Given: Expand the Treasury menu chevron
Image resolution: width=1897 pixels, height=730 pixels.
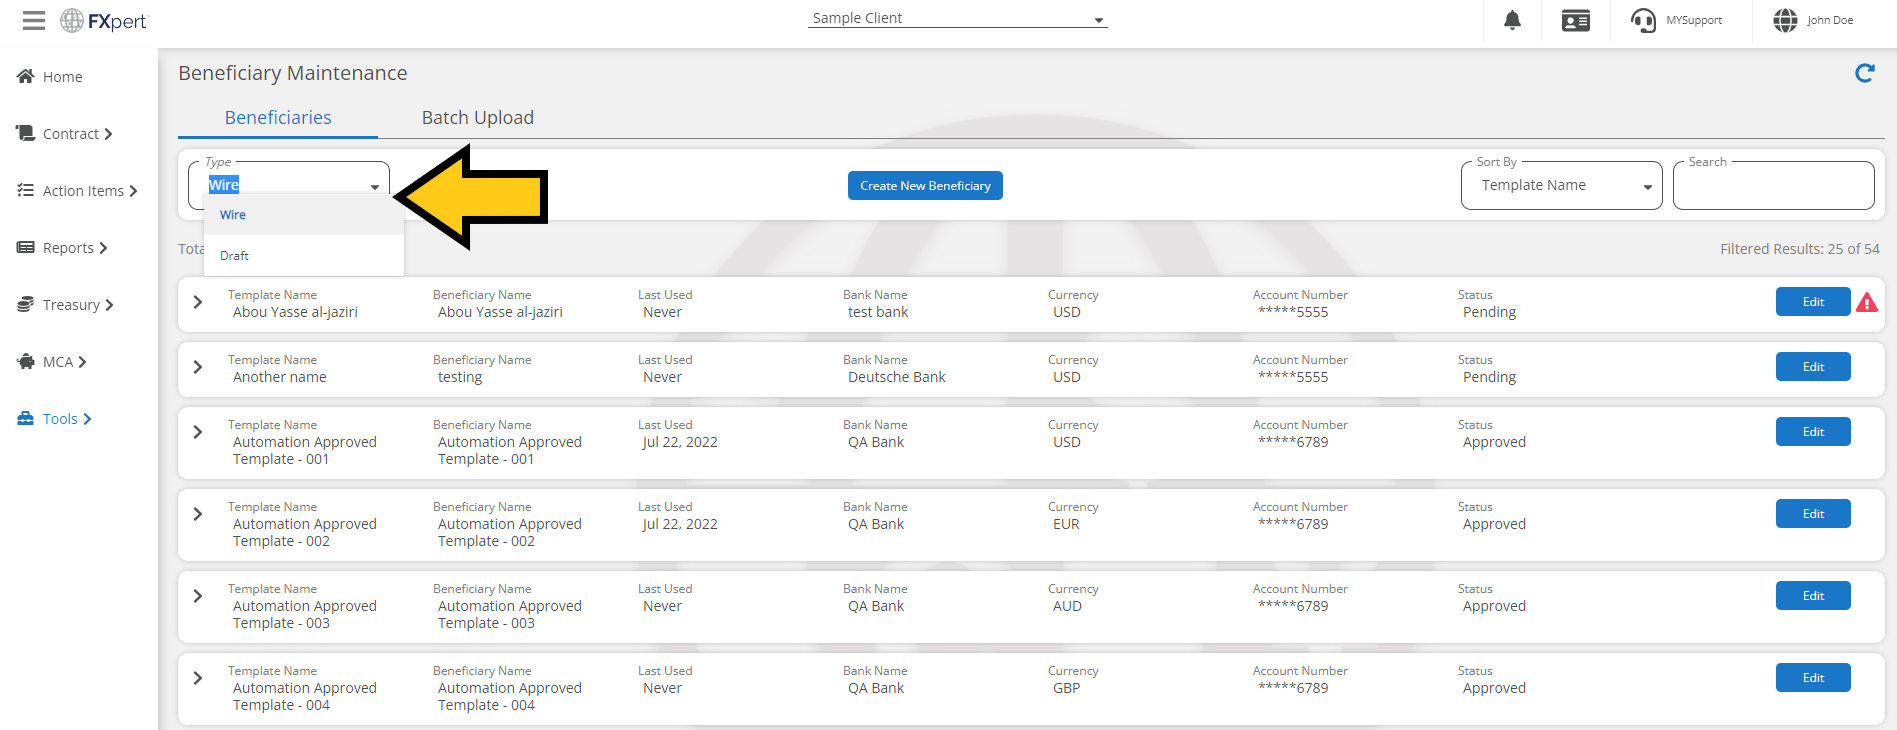Looking at the screenshot, I should (x=109, y=305).
